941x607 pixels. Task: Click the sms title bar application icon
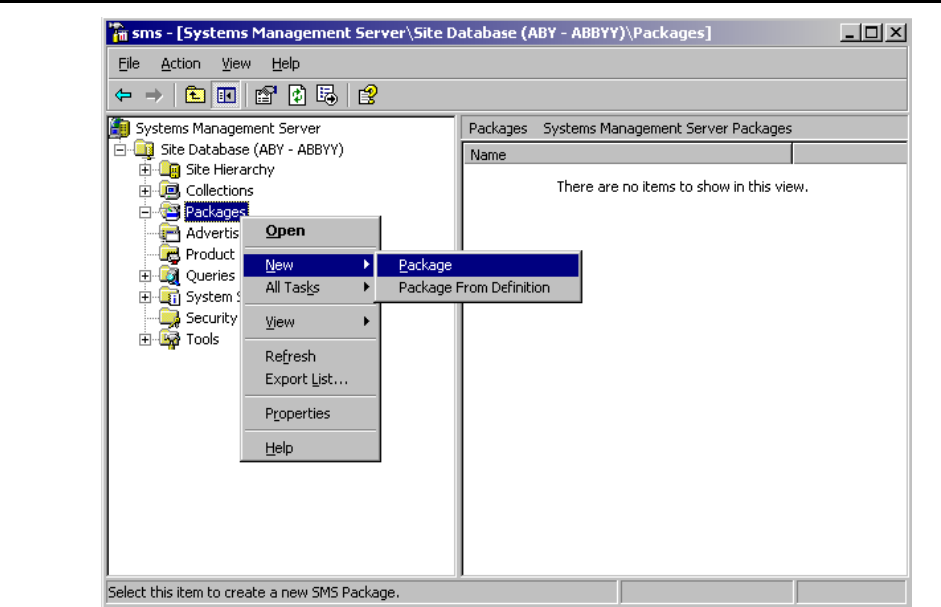pyautogui.click(x=119, y=32)
